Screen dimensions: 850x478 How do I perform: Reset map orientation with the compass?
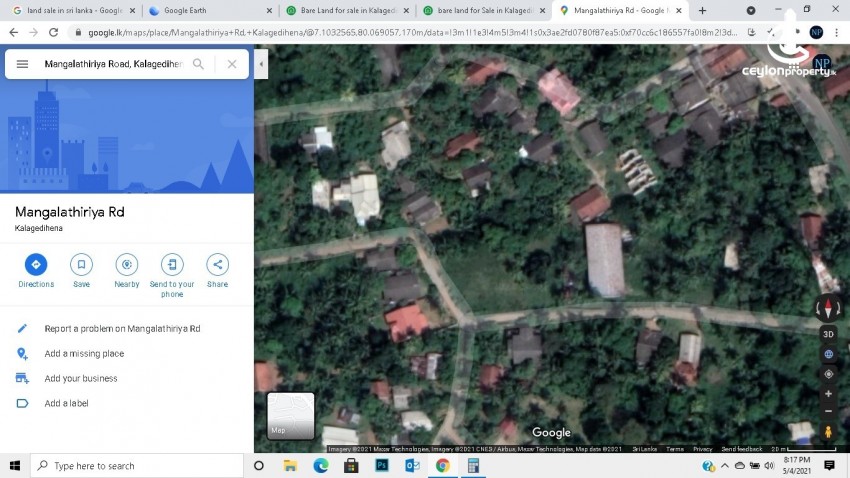point(828,309)
